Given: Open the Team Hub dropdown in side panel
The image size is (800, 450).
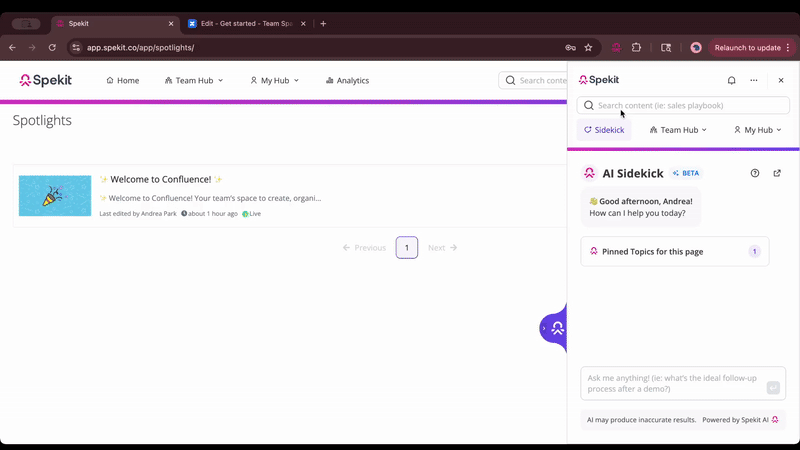Looking at the screenshot, I should (x=678, y=130).
